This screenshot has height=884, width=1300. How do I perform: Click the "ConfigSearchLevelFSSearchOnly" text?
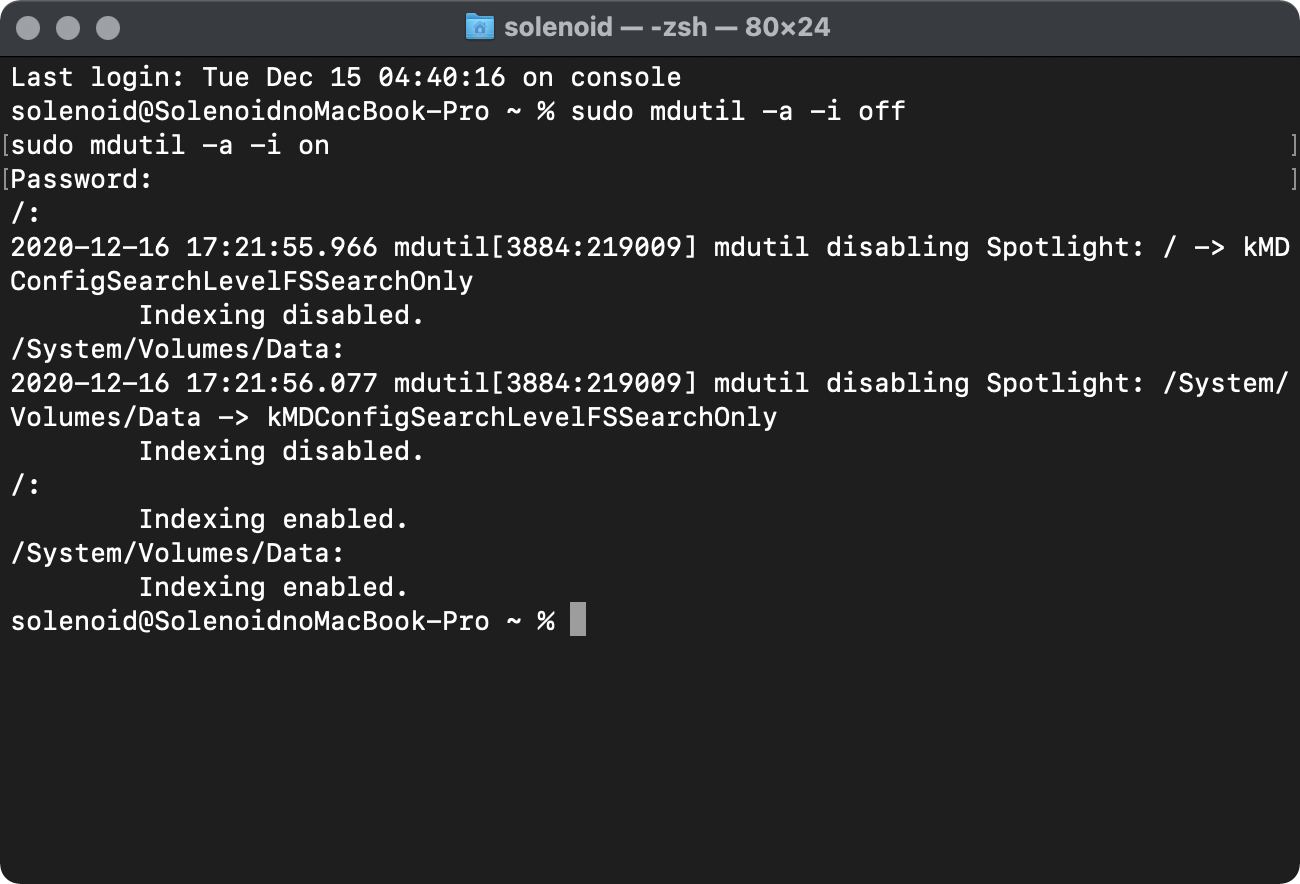pyautogui.click(x=242, y=281)
